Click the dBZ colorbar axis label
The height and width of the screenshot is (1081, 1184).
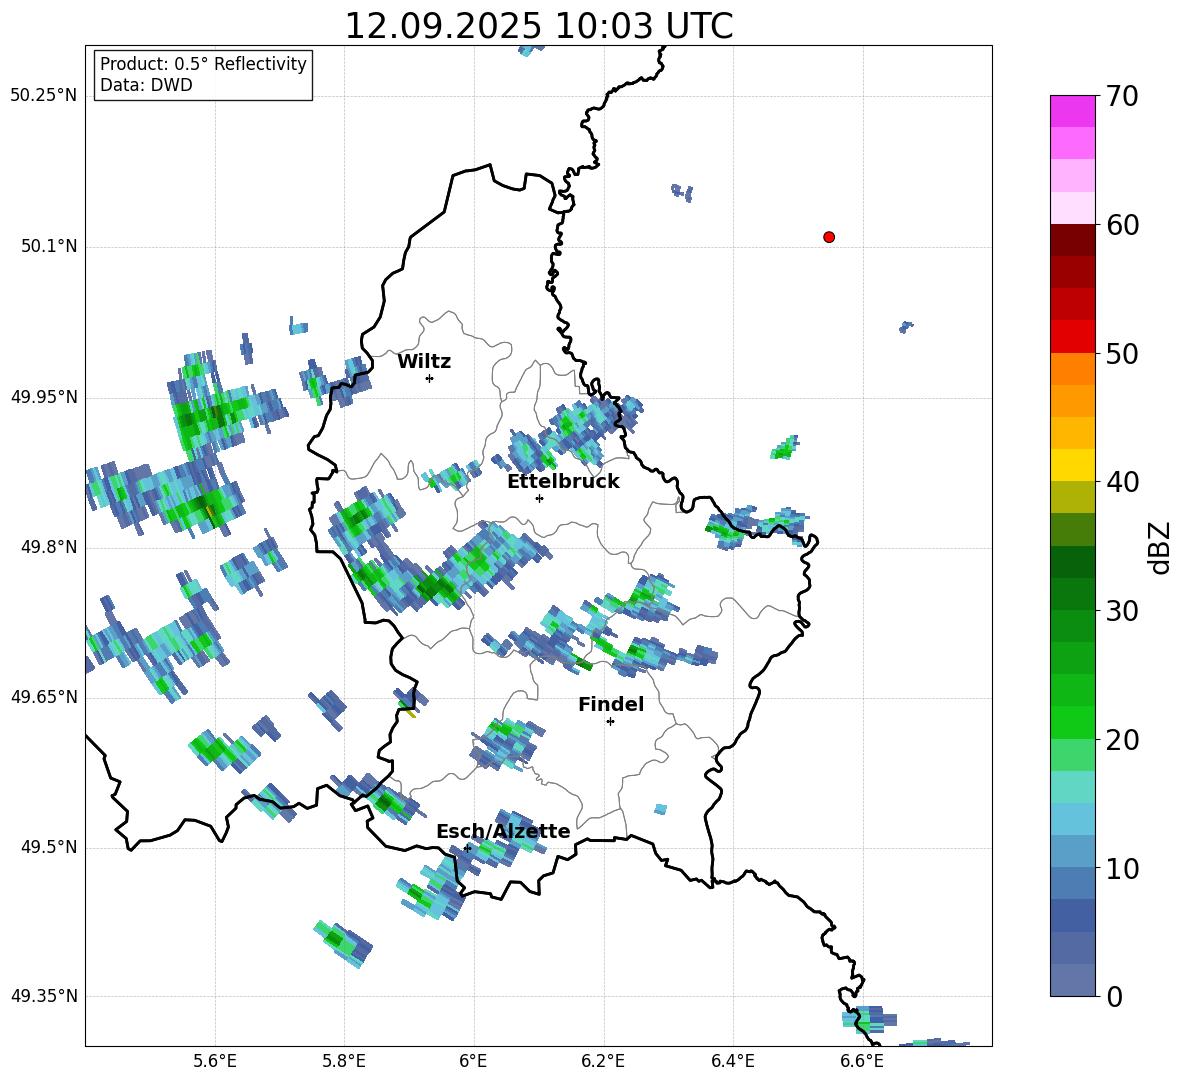tap(1160, 548)
